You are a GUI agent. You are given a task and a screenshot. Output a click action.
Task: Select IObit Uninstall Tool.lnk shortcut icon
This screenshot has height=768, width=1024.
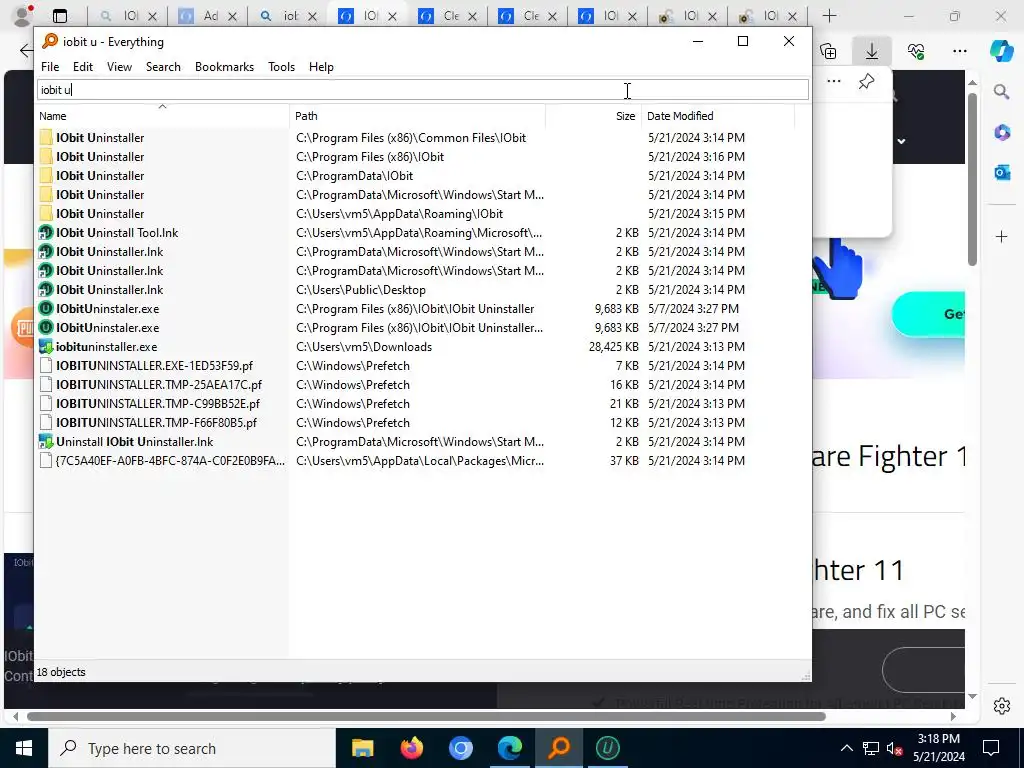pos(46,232)
